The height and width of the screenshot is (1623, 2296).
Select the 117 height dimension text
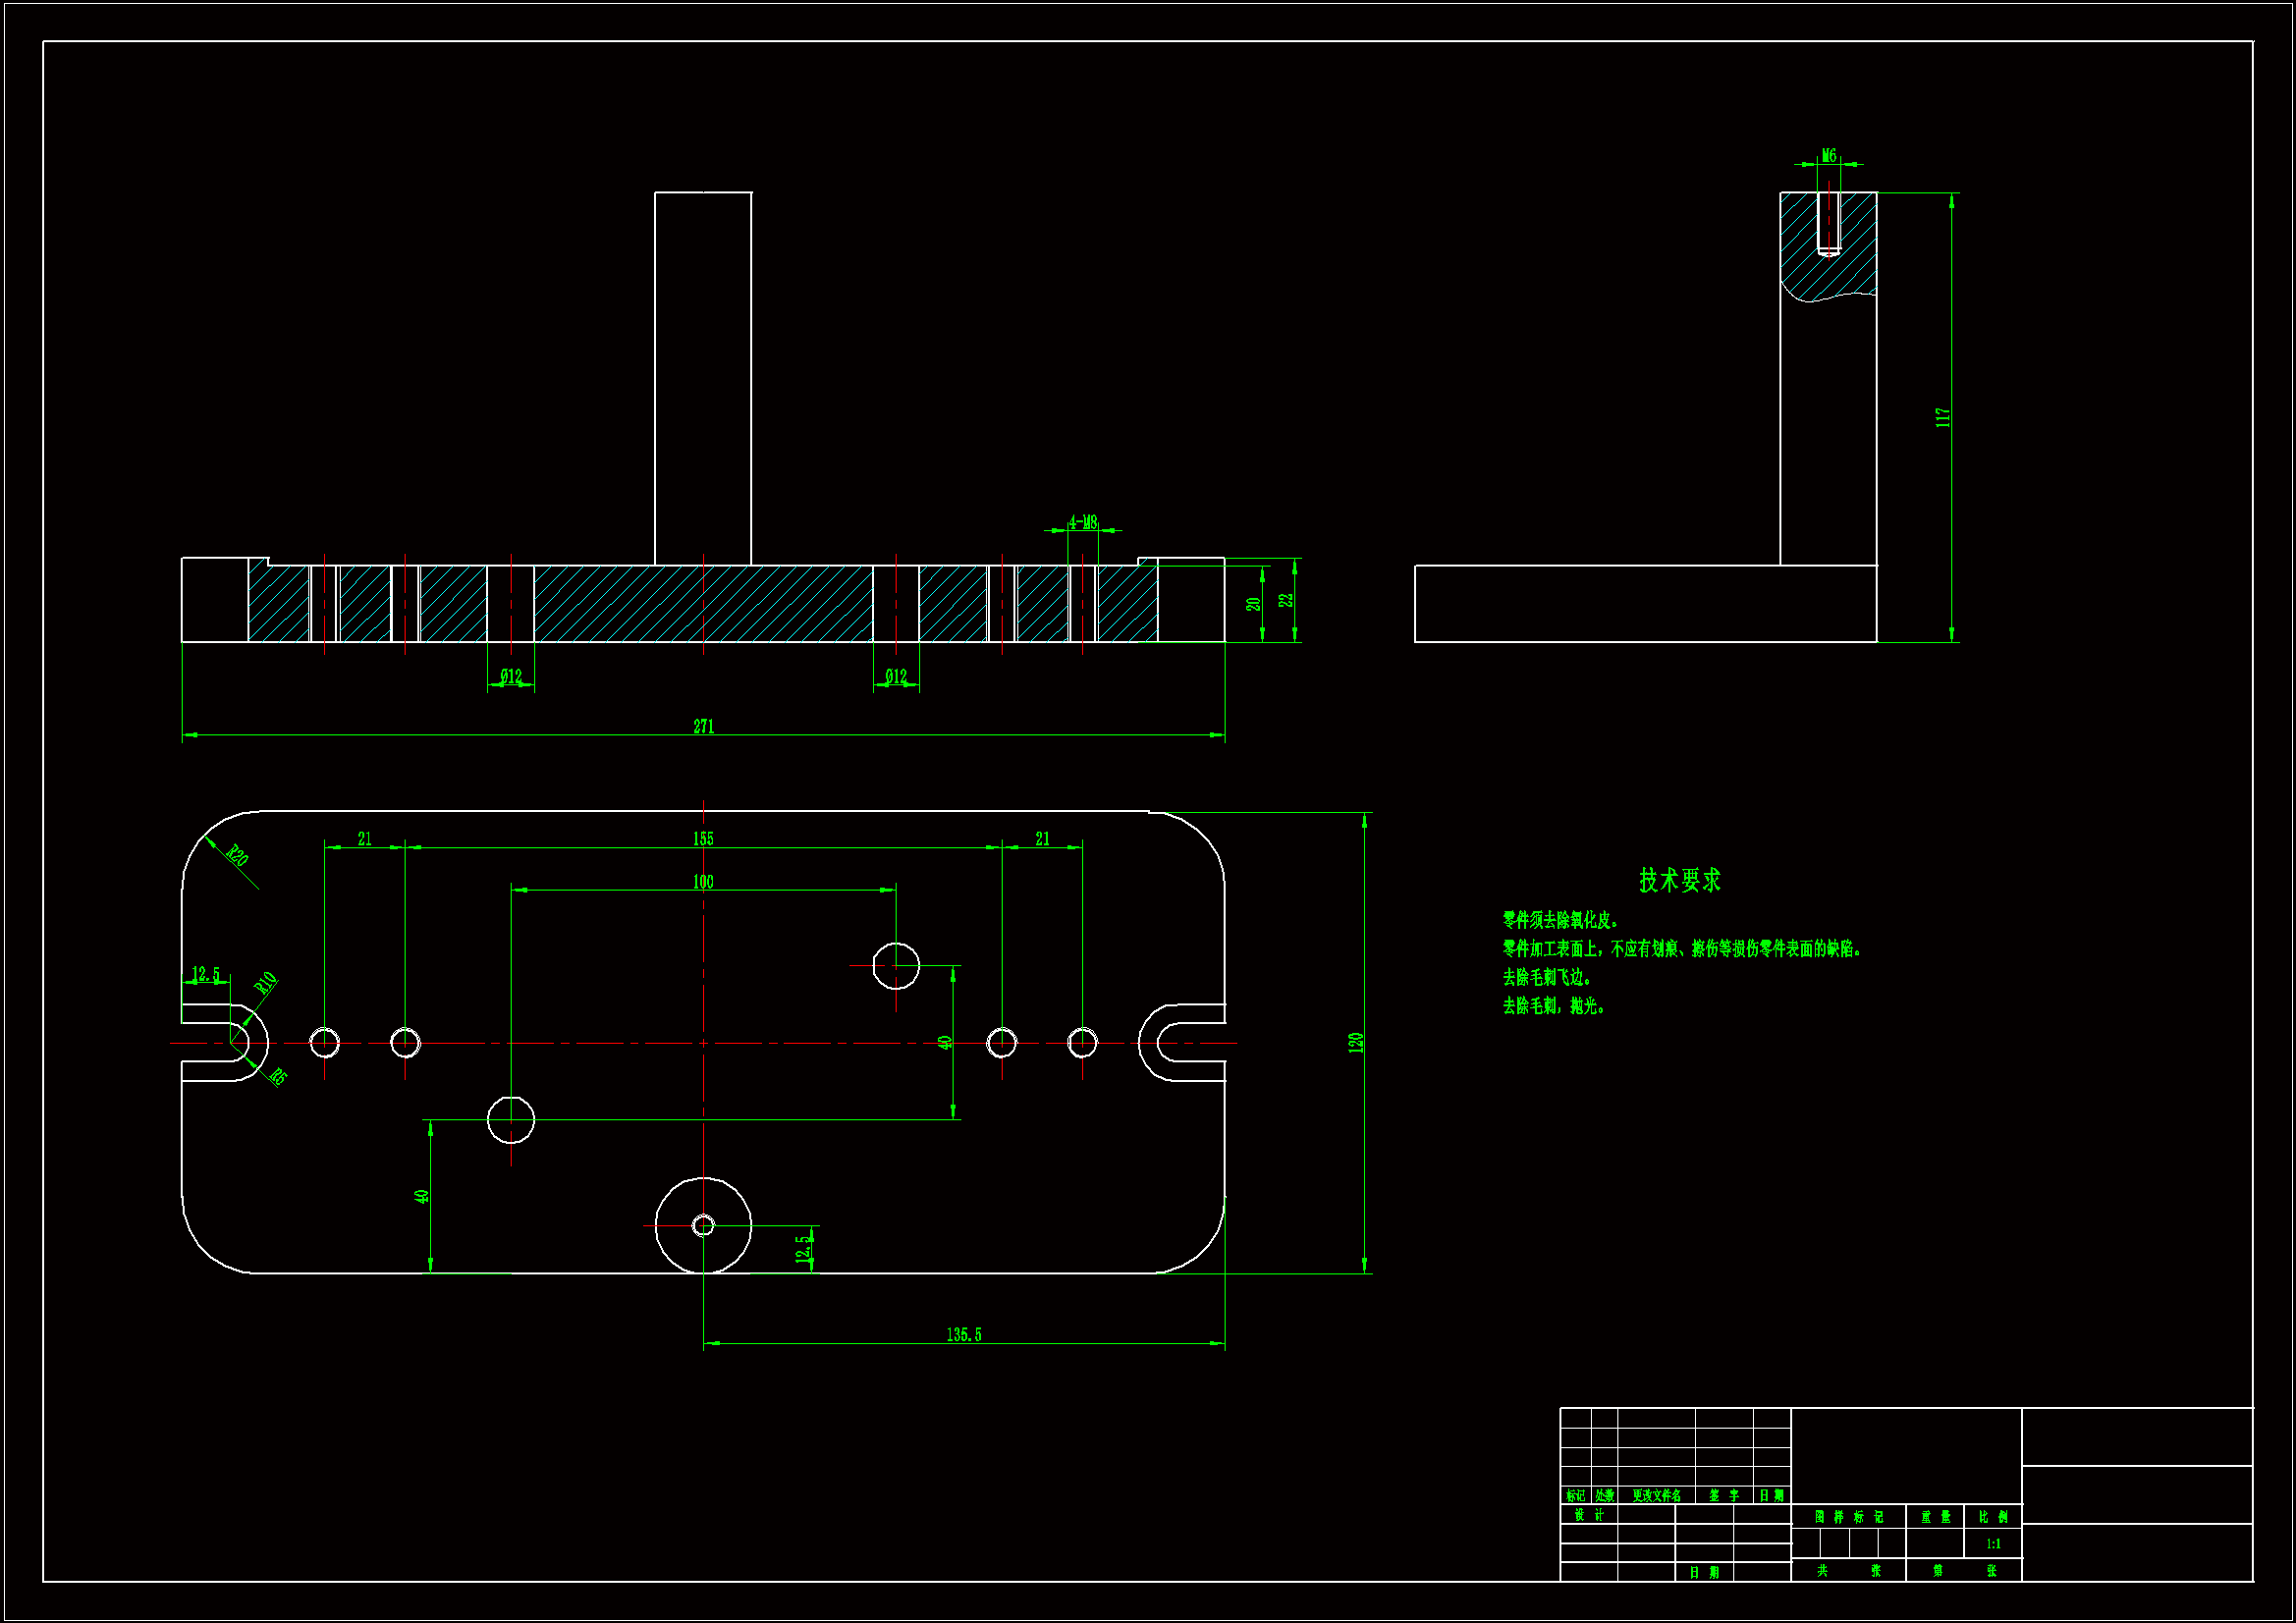(1942, 417)
